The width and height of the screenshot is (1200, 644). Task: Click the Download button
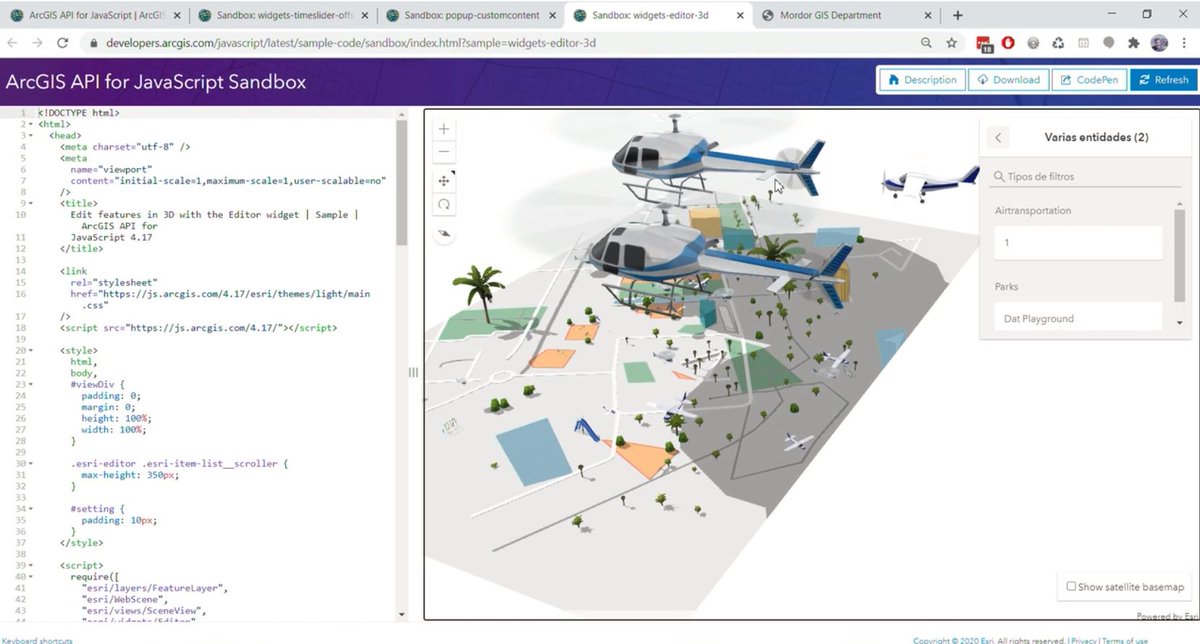(1008, 80)
